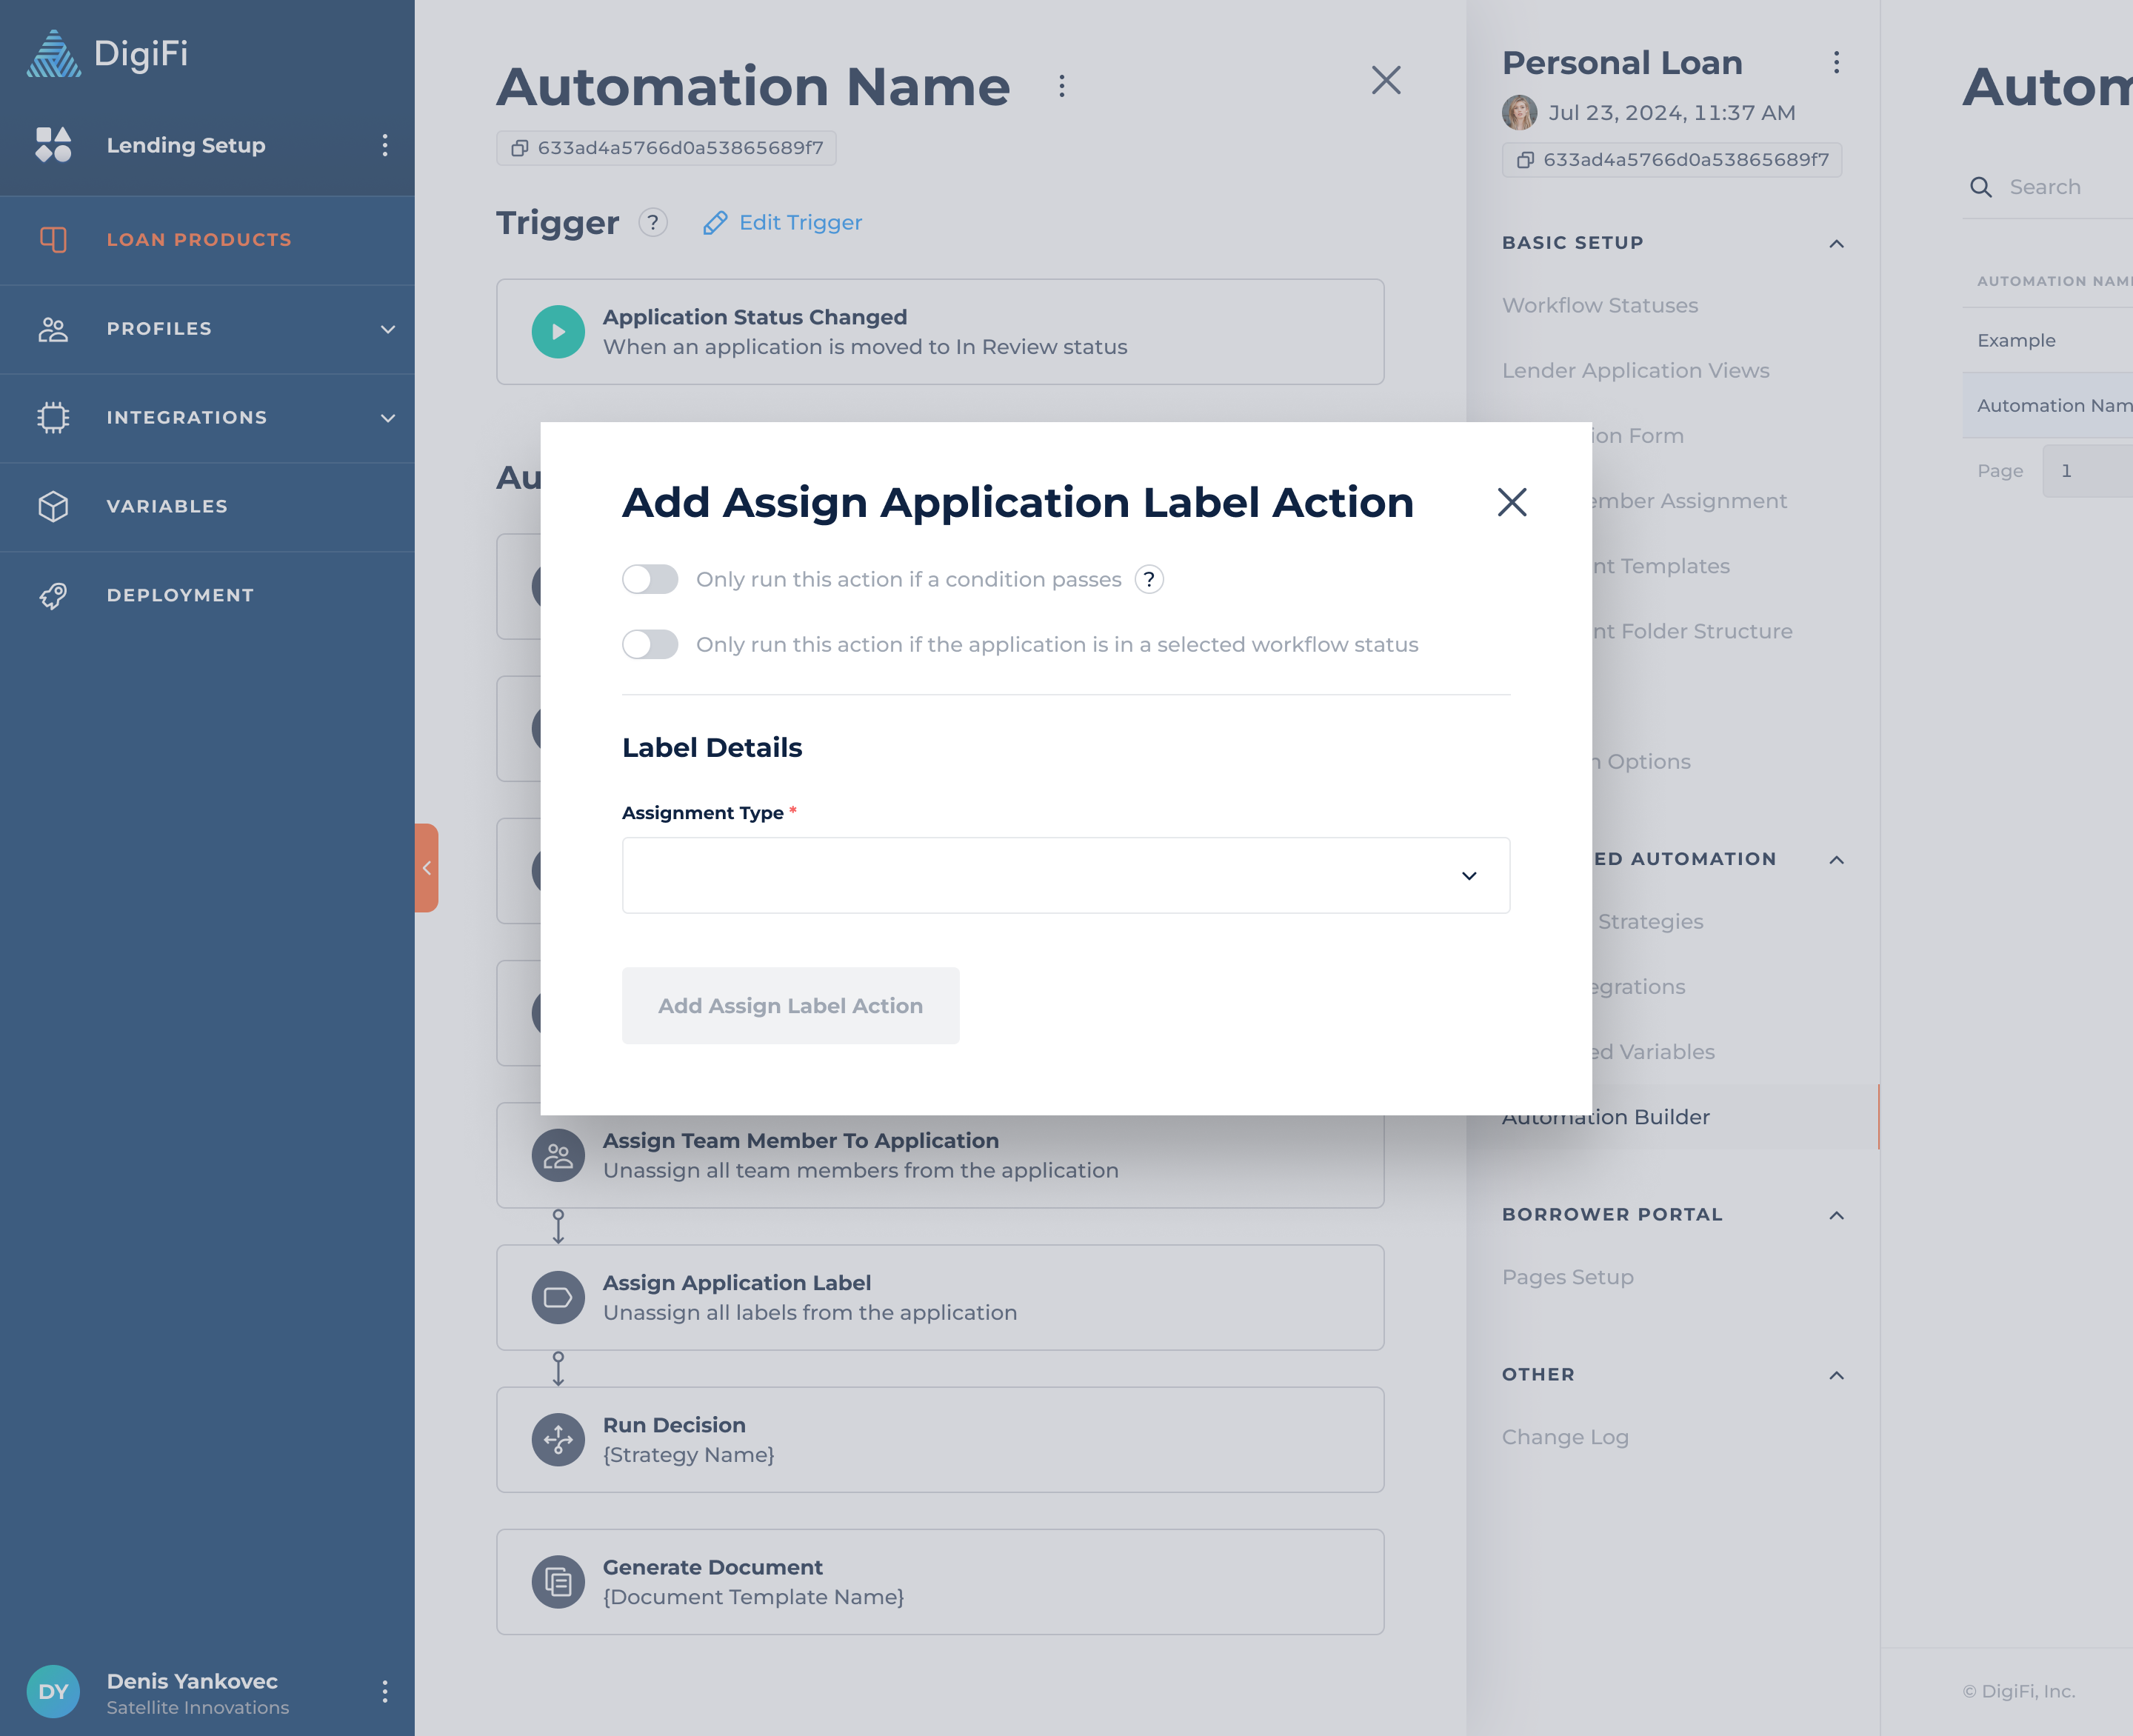Click the Profiles people icon
Screen dimensions: 2133x1736
tap(53, 328)
